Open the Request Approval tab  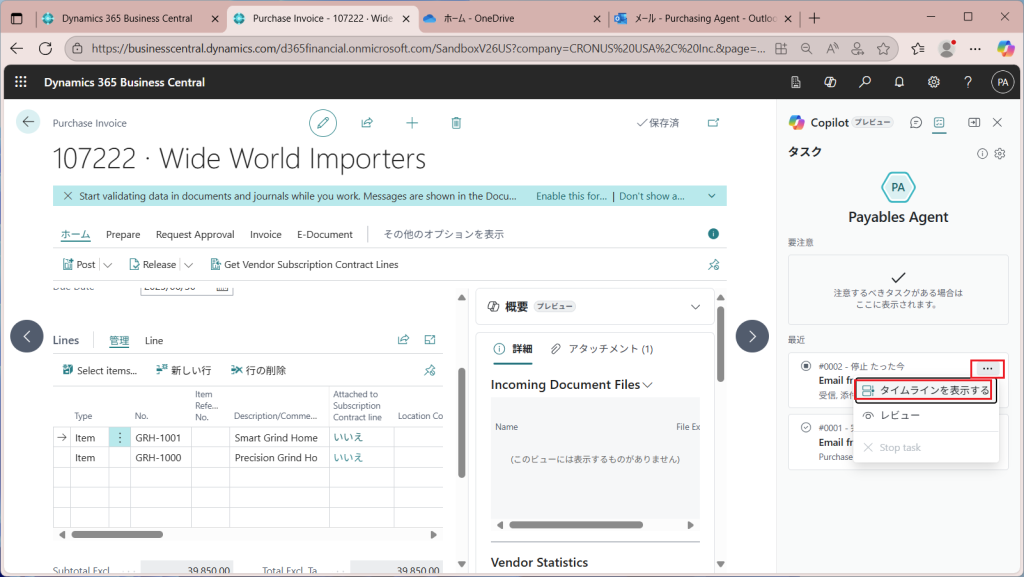(195, 234)
